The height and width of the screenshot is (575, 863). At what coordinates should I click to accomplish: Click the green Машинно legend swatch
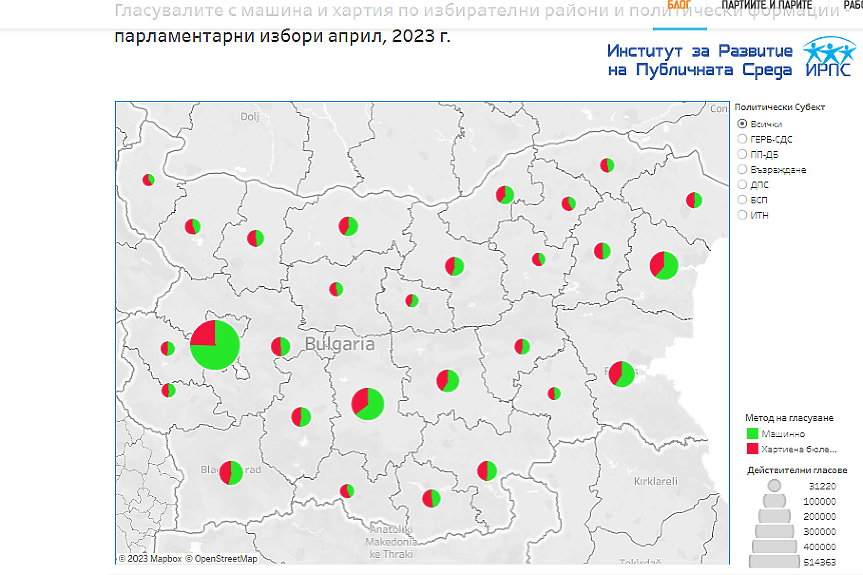(x=753, y=434)
